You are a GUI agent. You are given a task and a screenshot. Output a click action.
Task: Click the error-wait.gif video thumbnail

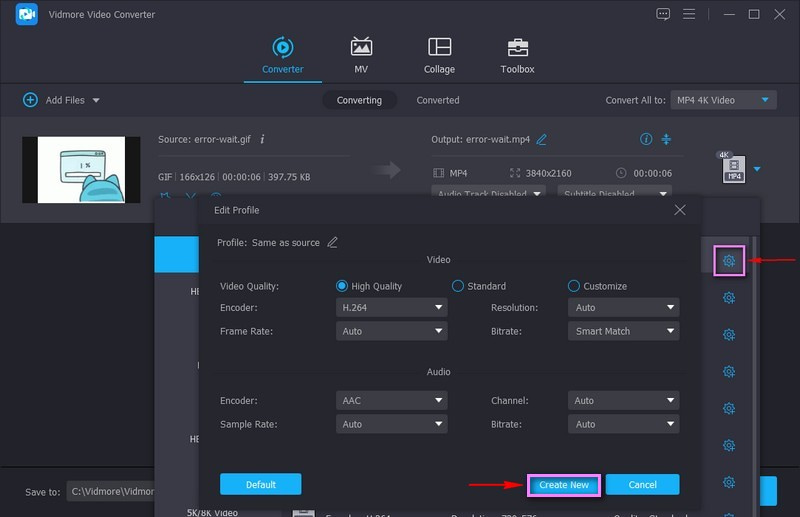point(81,170)
